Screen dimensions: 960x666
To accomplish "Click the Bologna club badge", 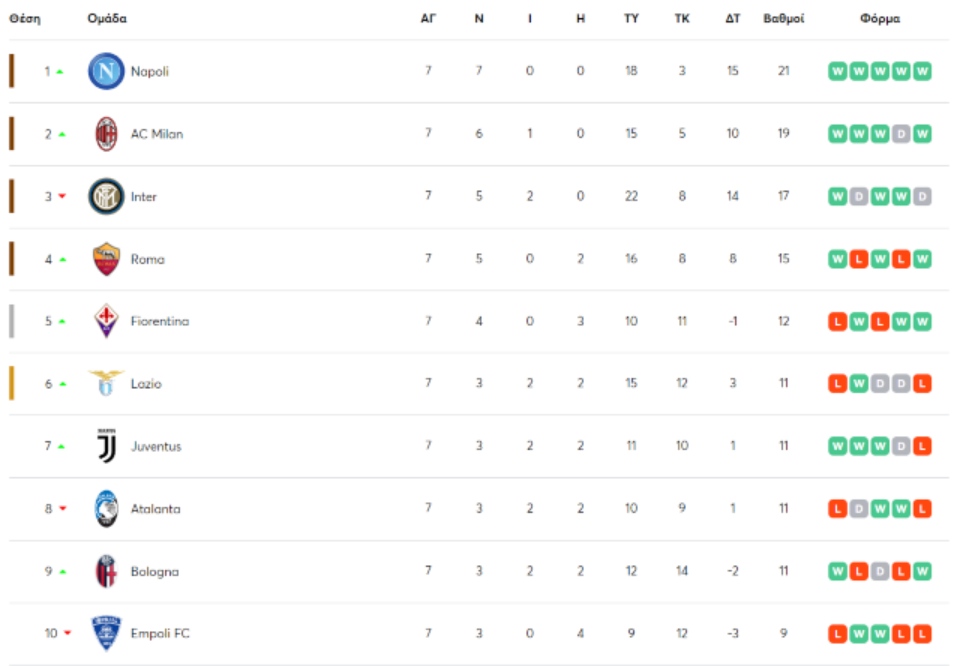I will 106,571.
